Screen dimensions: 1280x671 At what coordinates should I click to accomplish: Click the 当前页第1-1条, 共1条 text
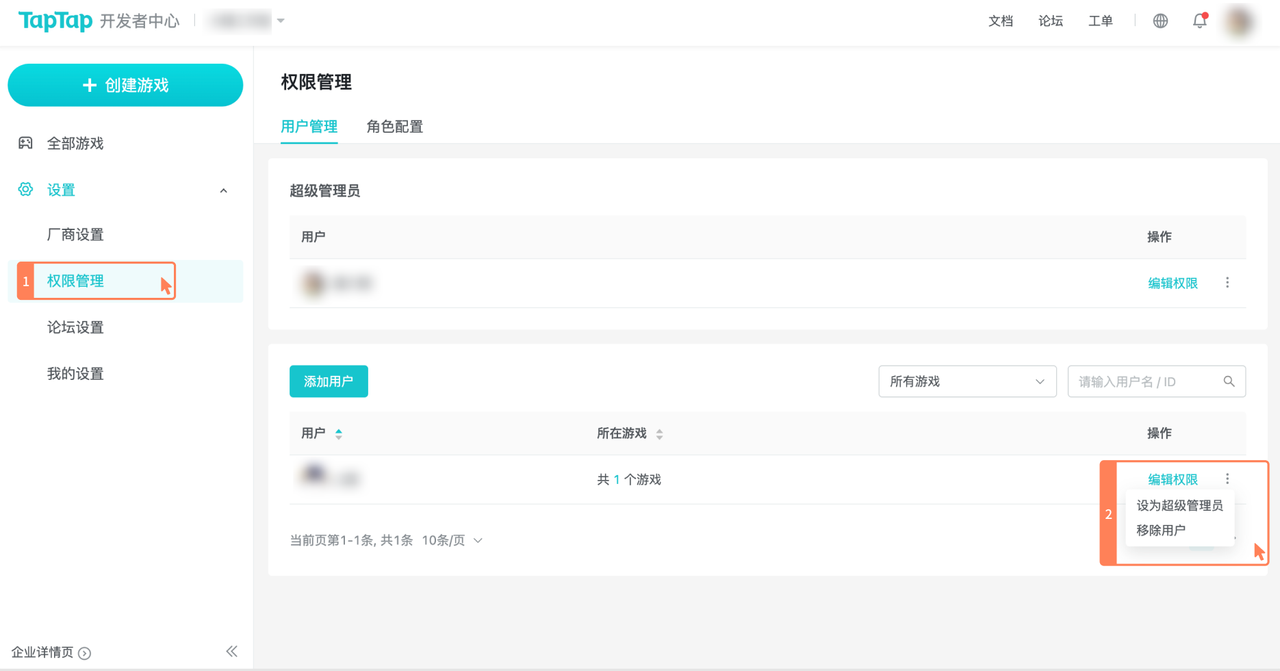click(351, 540)
